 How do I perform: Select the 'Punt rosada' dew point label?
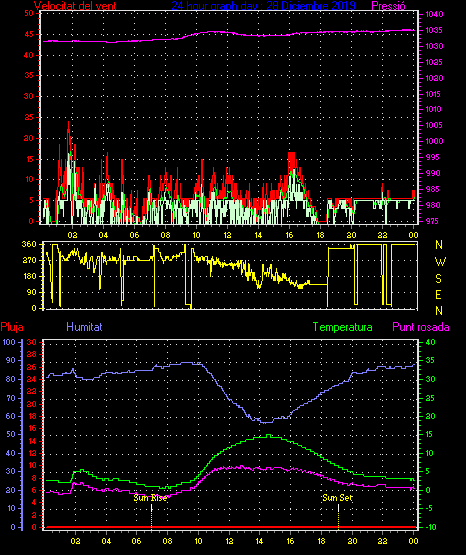tap(421, 327)
